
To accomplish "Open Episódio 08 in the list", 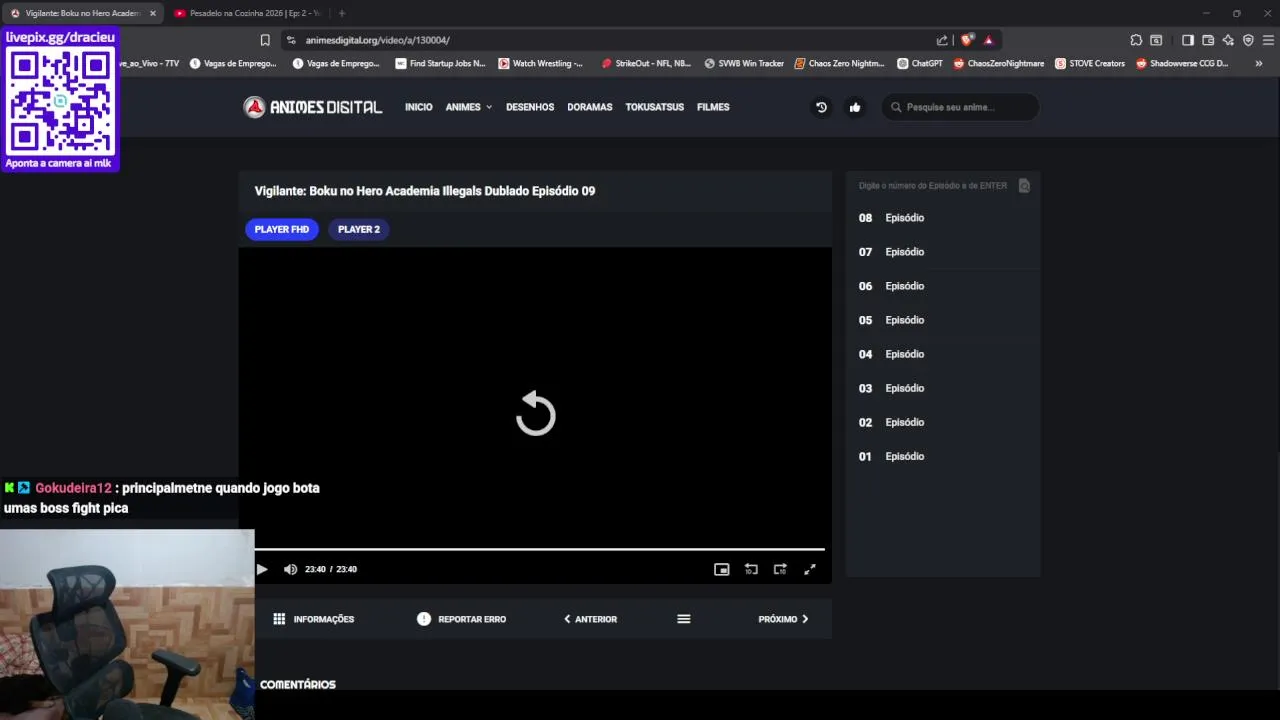I will tap(943, 218).
